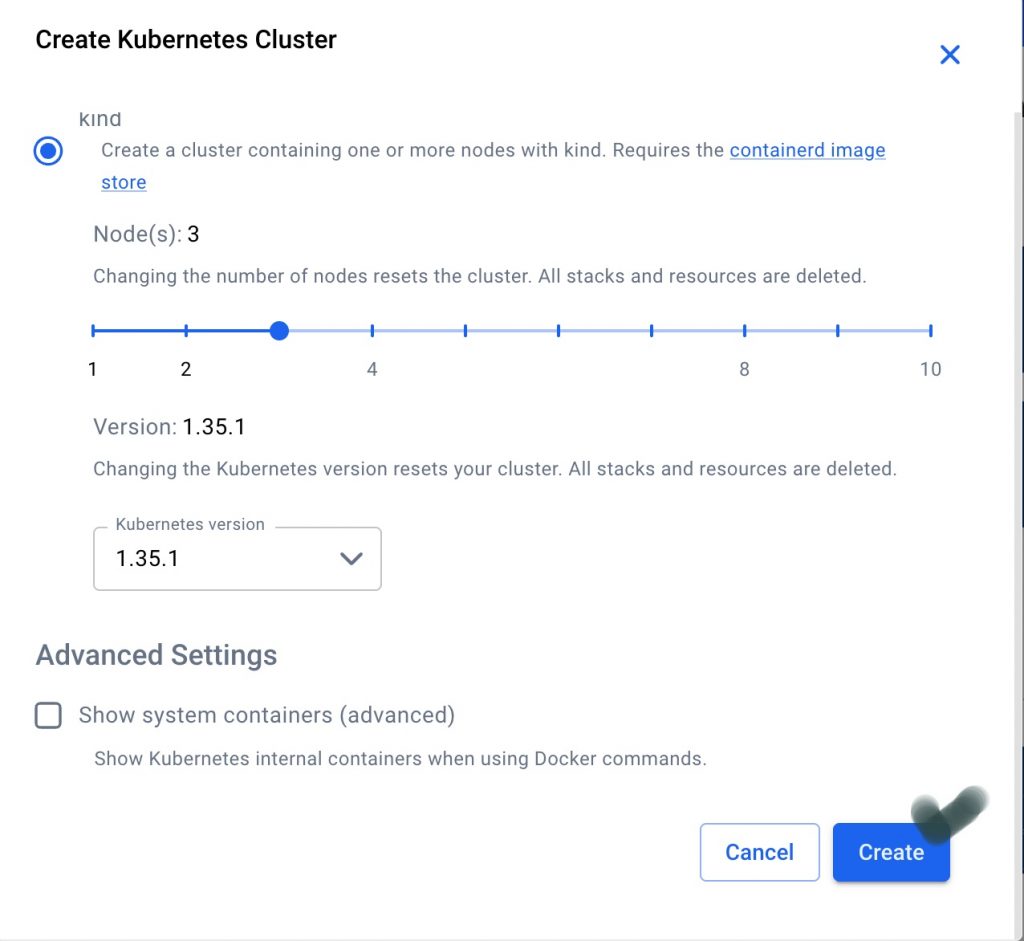The width and height of the screenshot is (1024, 941).
Task: Close the Create Kubernetes Cluster dialog
Action: coord(949,55)
